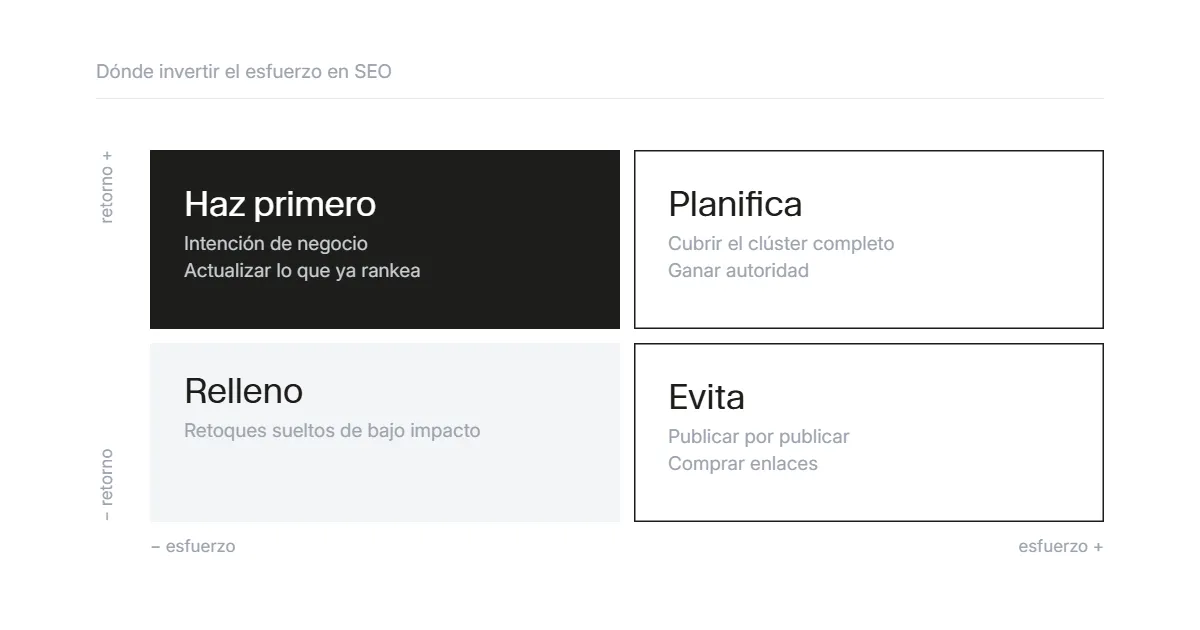Select 'Retoques sueltos de bajo impacto' text
The height and width of the screenshot is (630, 1200).
tap(332, 431)
